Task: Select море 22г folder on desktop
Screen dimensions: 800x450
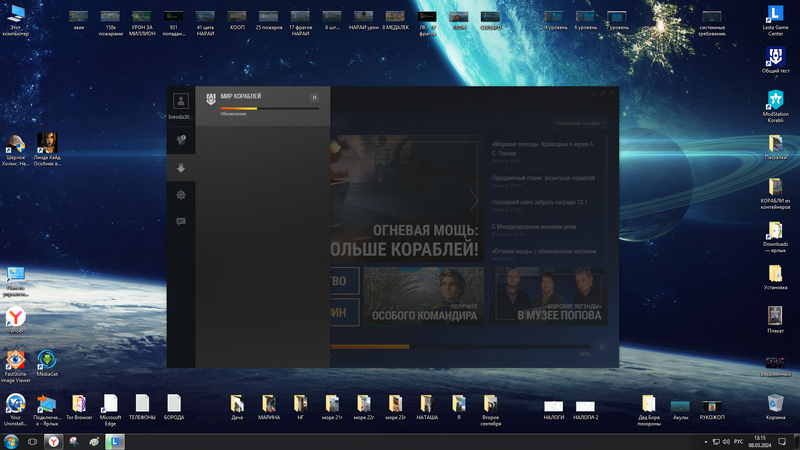Action: tap(364, 407)
